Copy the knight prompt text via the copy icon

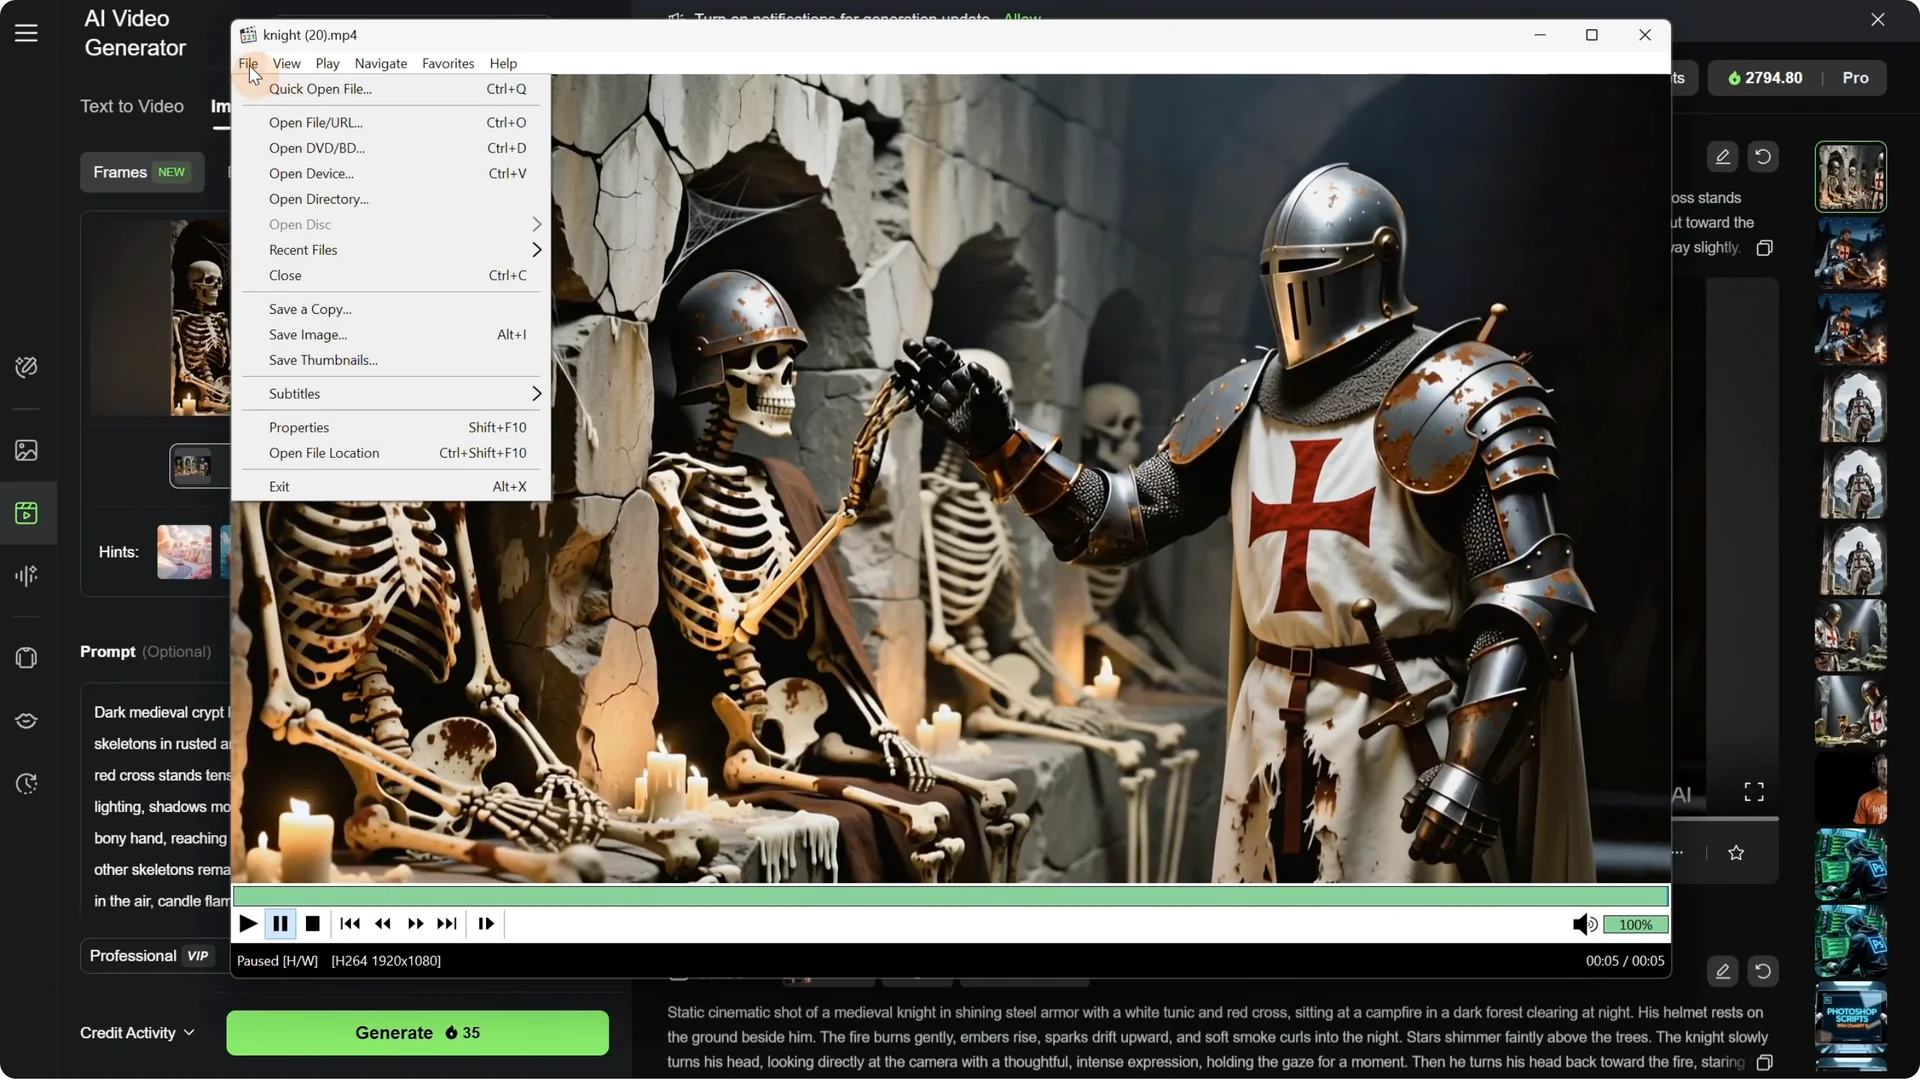click(1765, 1062)
